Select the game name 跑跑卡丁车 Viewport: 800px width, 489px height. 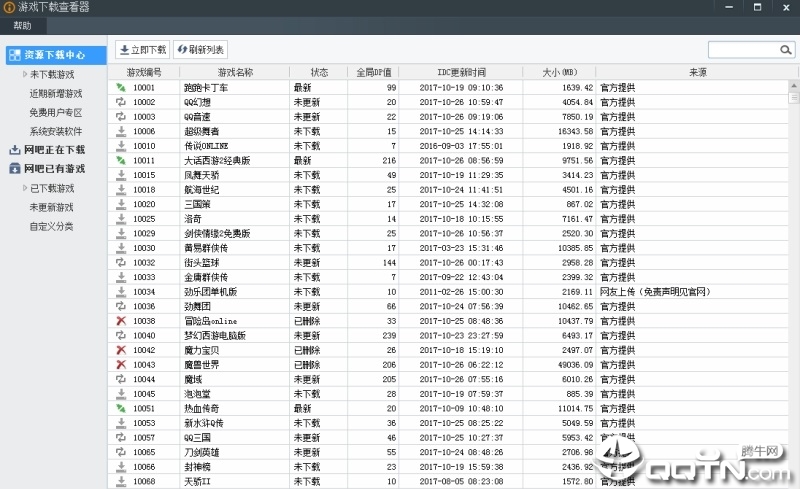click(206, 88)
